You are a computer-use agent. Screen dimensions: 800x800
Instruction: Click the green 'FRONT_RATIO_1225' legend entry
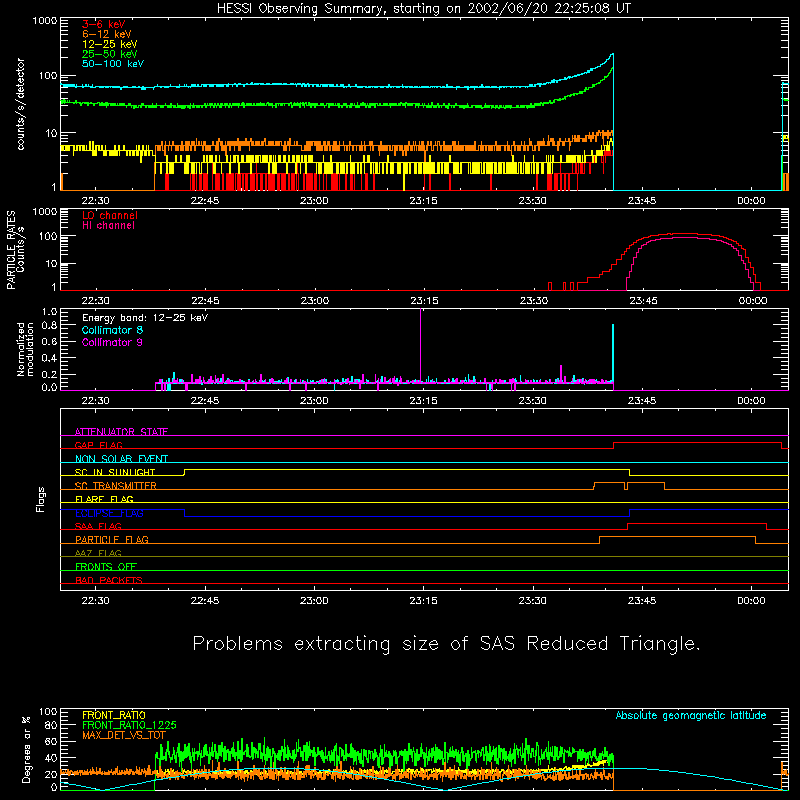129,725
